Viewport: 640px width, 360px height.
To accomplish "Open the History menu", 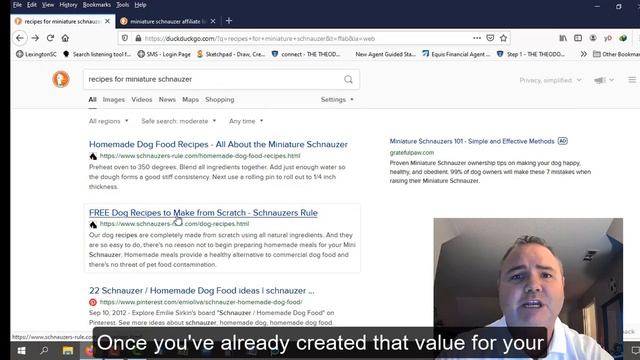I will (x=68, y=5).
